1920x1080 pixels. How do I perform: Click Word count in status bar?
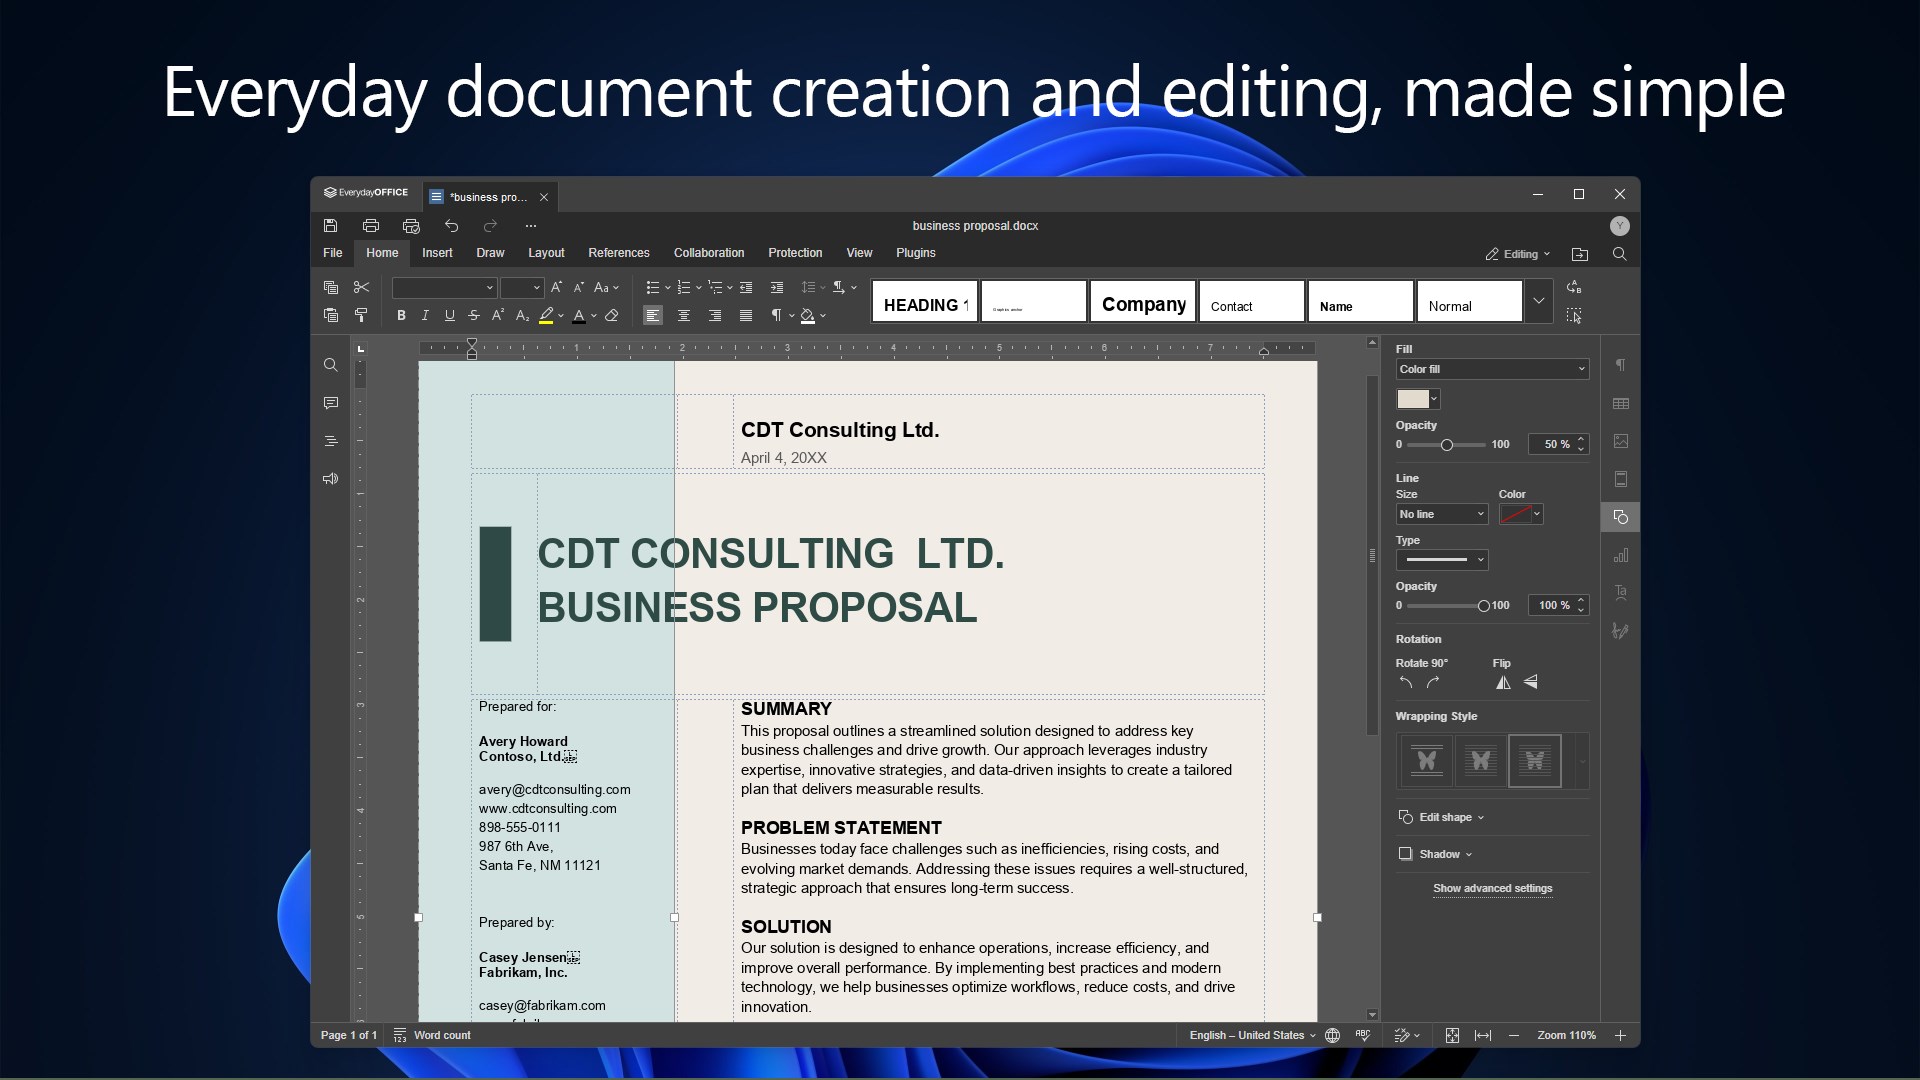tap(441, 1035)
